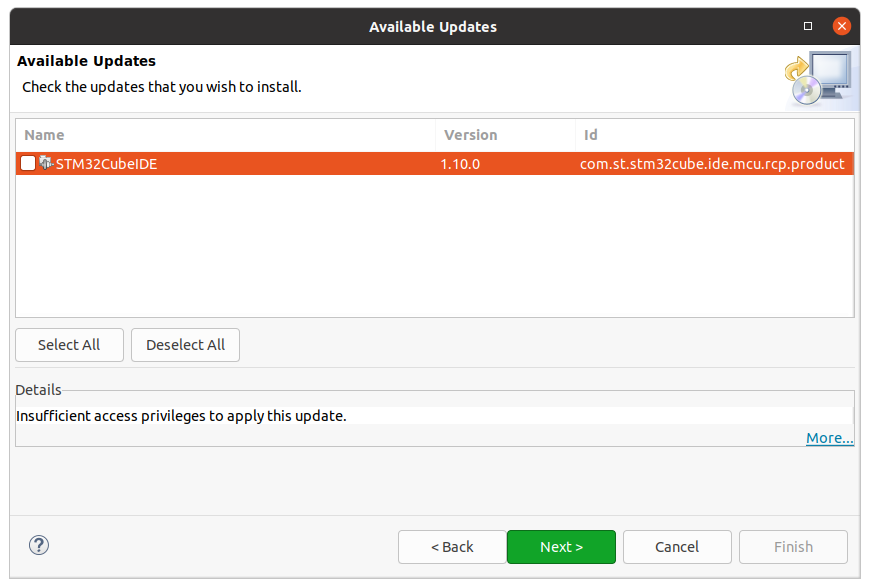Click com.st.stm32cube.ide.mcu.rcp.product Id cell
The width and height of the screenshot is (870, 588).
(712, 164)
